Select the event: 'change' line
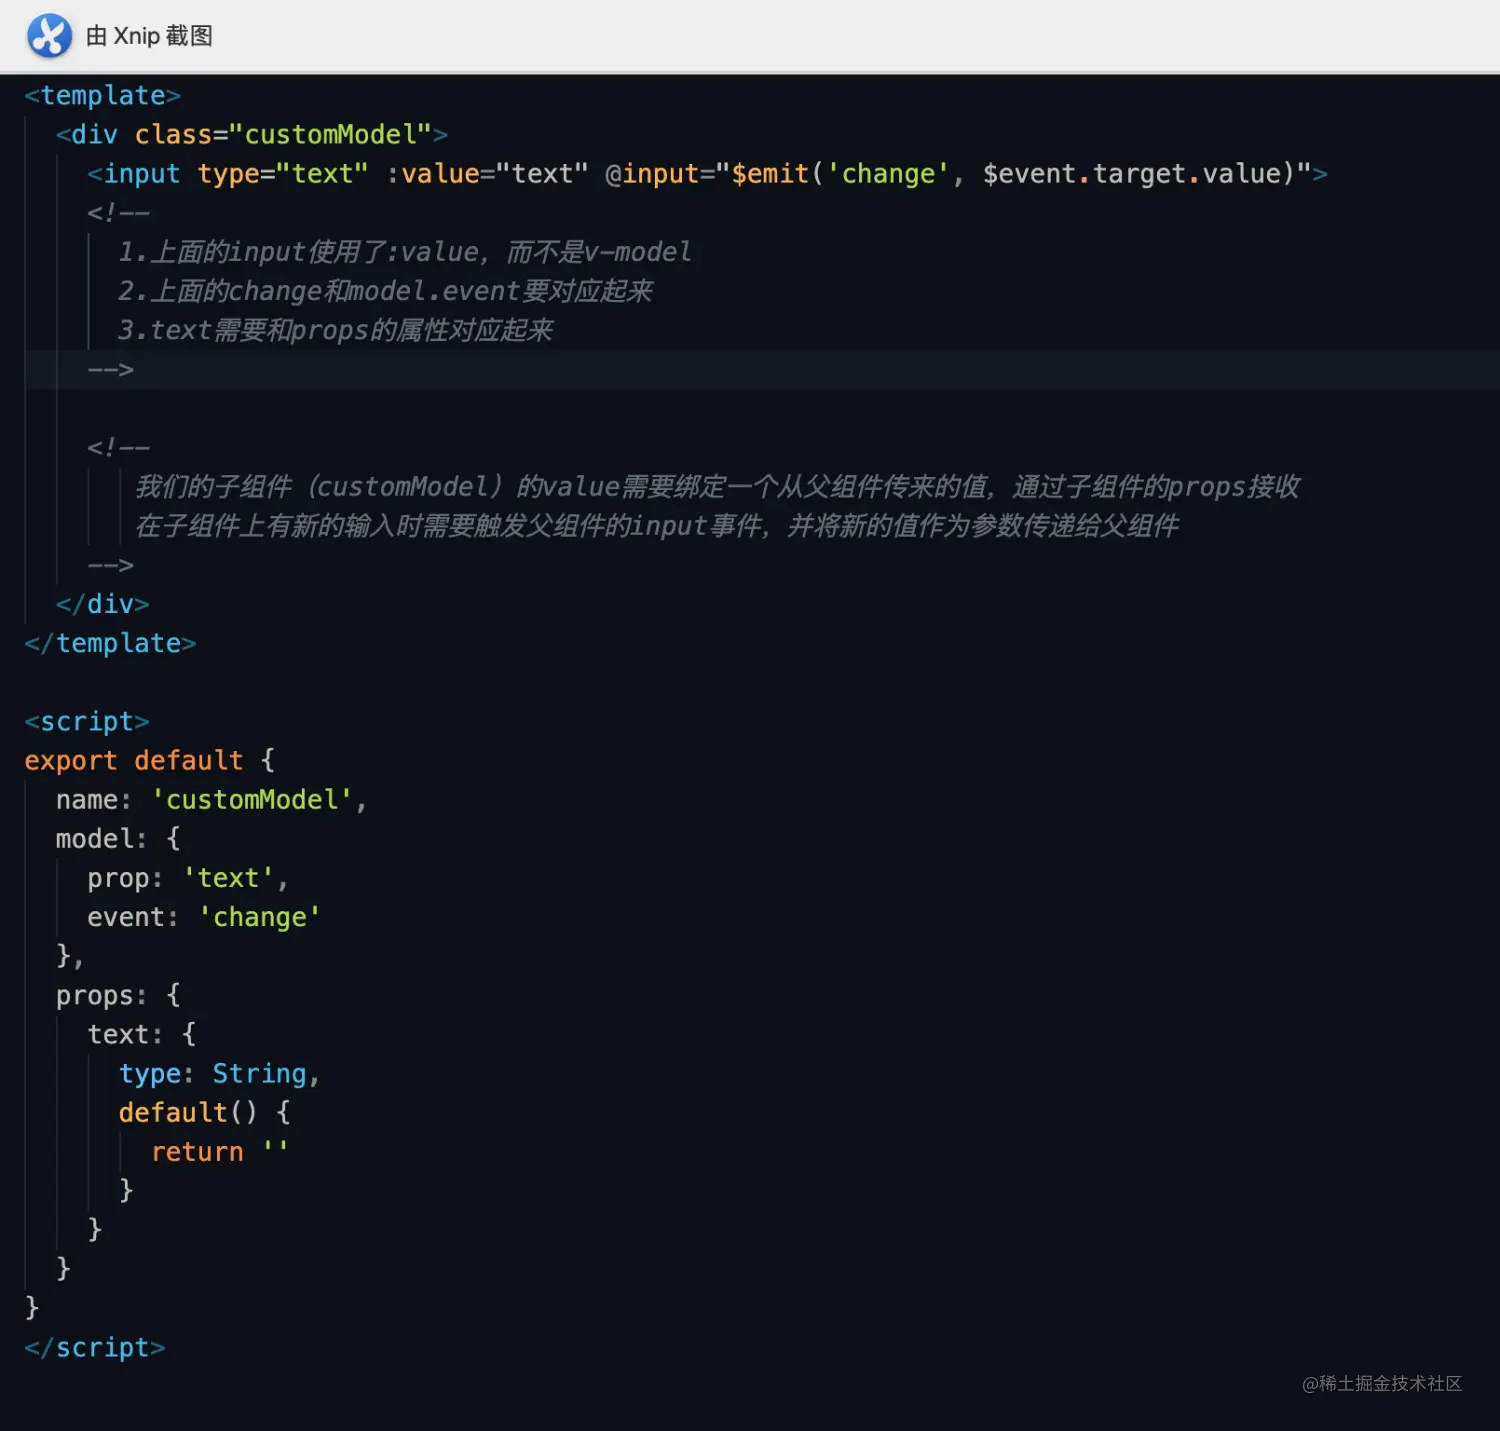The image size is (1500, 1431). coord(204,916)
